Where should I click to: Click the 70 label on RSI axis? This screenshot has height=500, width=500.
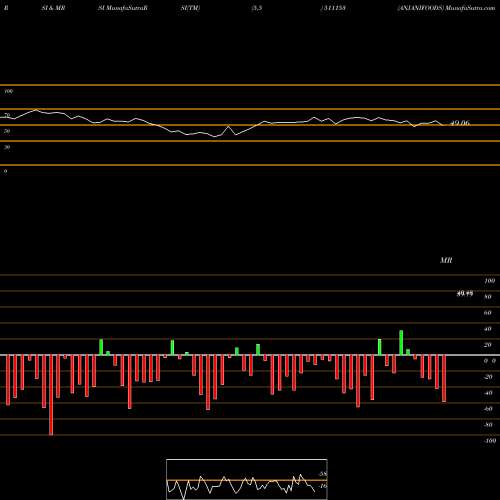[x=7, y=115]
